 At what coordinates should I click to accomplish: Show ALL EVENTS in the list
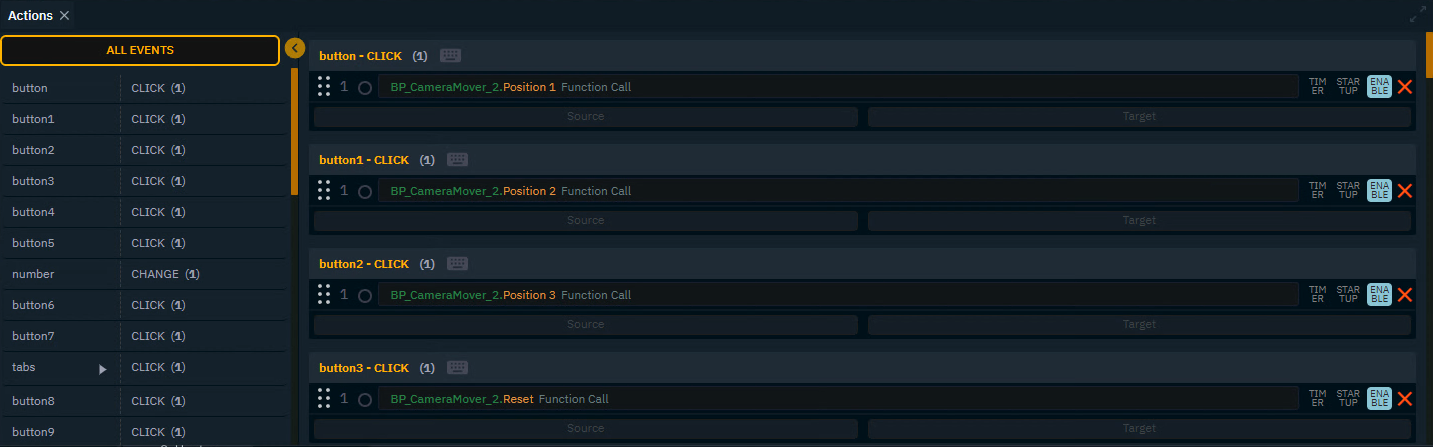pos(140,50)
